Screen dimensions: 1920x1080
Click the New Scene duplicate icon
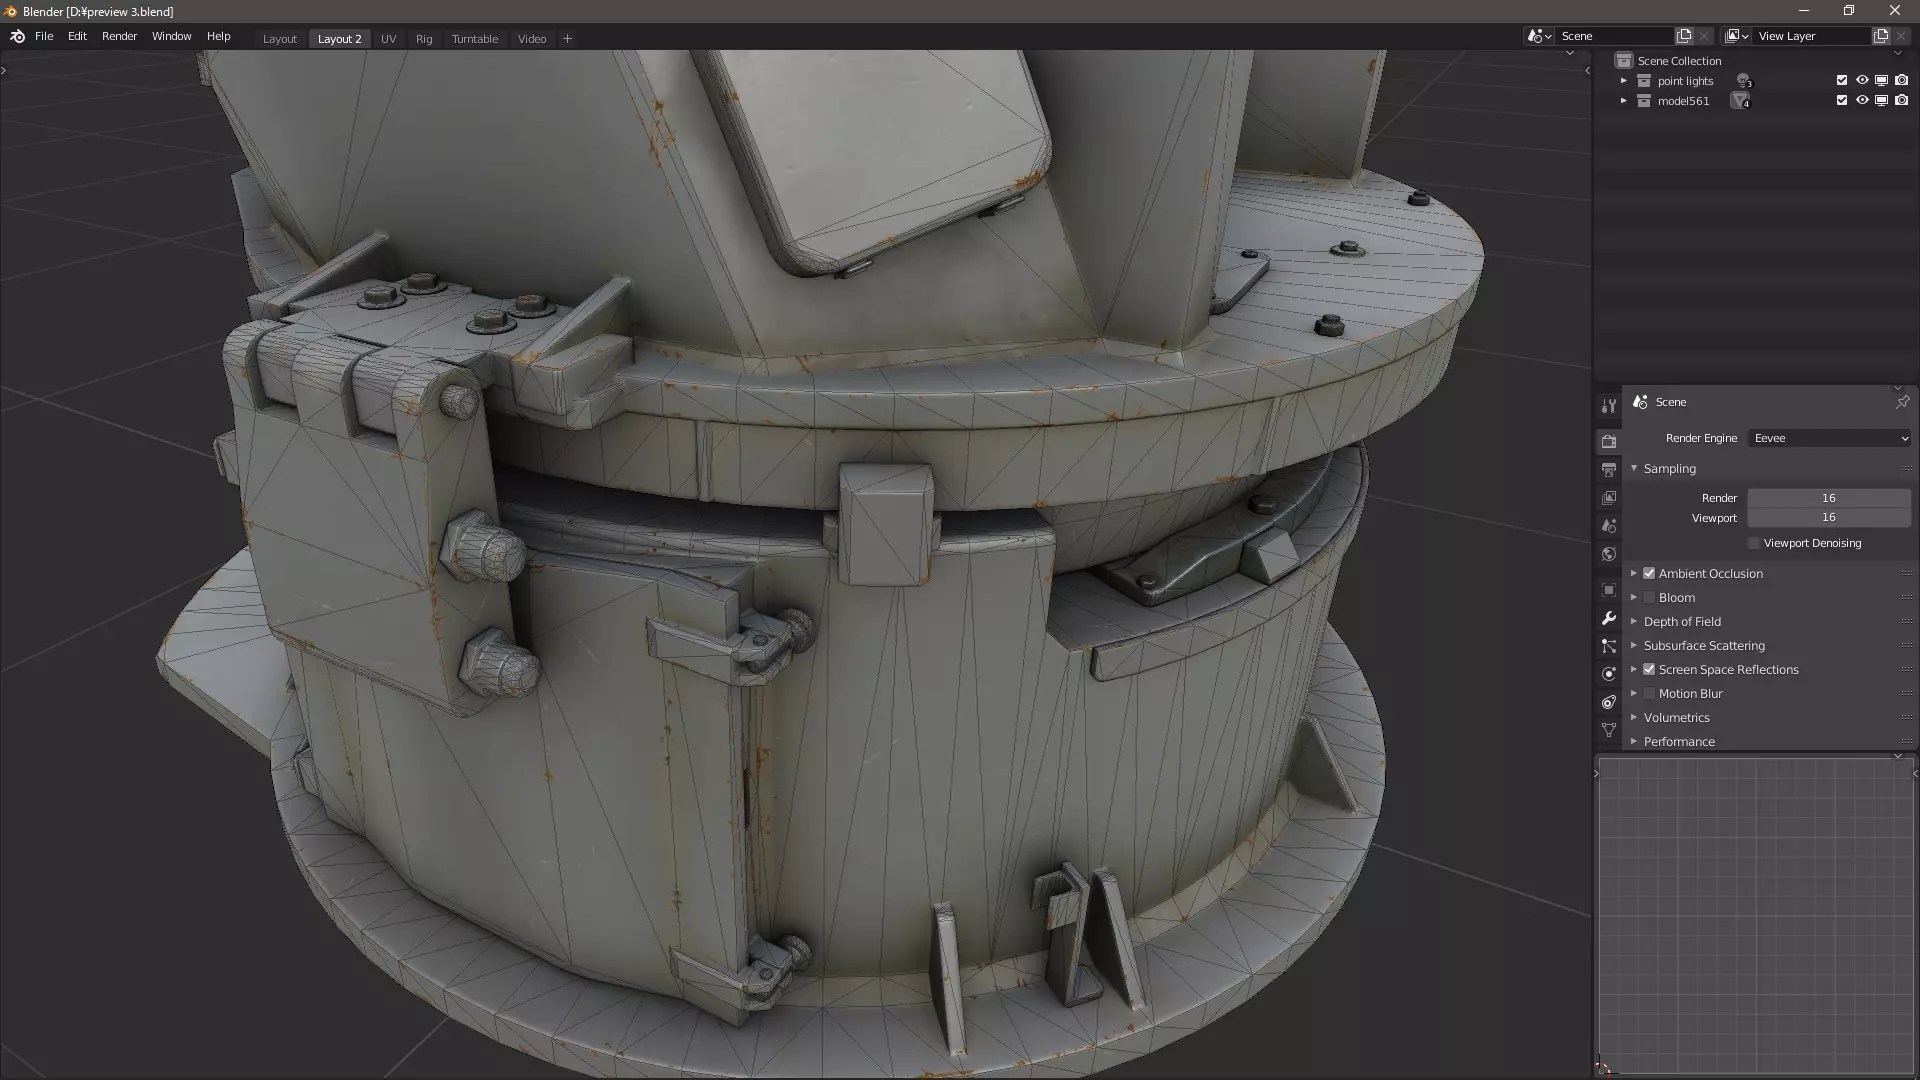click(1684, 36)
